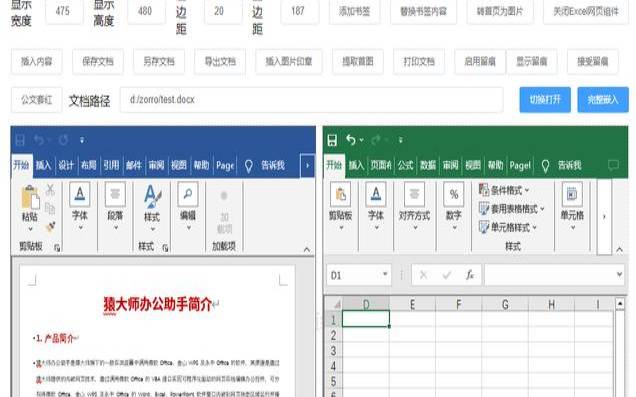The width and height of the screenshot is (636, 397).
Task: Open the Excel Name Box D1 dropdown arrow
Action: click(x=385, y=275)
